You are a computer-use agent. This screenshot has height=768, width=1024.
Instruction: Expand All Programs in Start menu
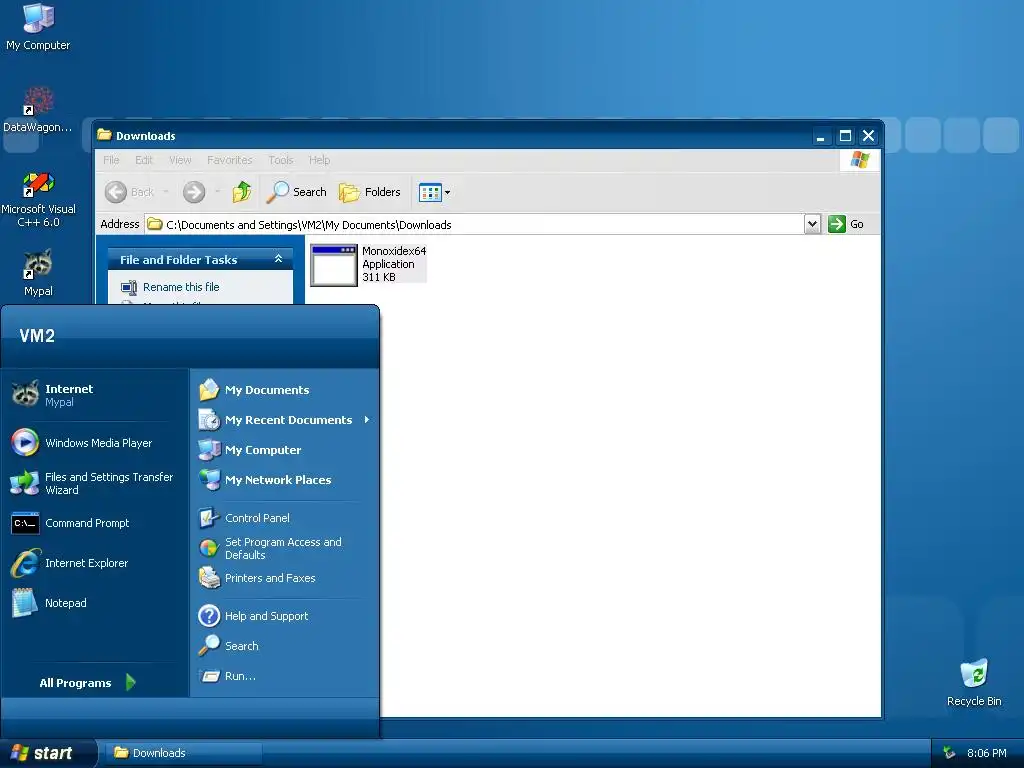[88, 682]
